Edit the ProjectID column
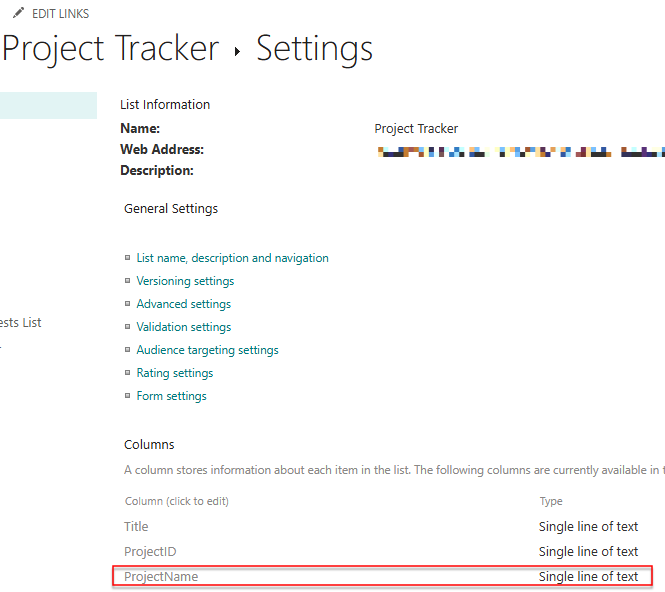 150,552
